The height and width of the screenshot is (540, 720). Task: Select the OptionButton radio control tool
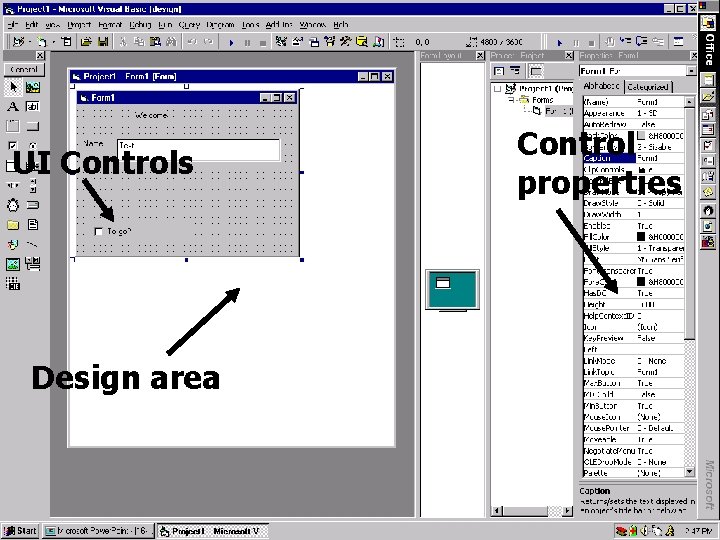point(33,146)
